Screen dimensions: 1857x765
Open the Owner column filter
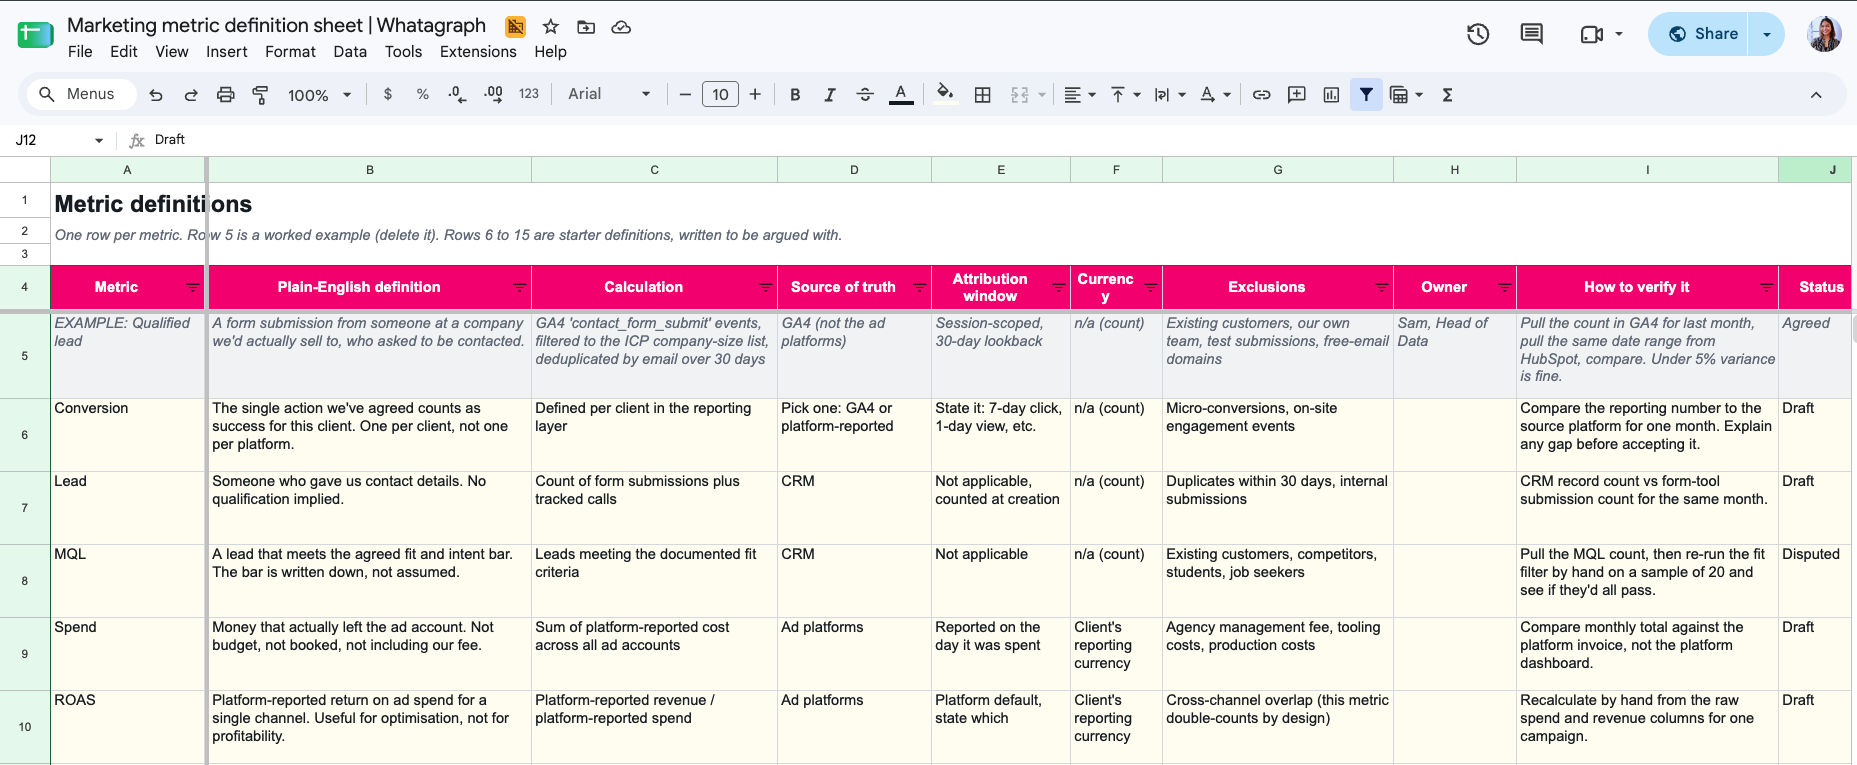click(x=1505, y=287)
